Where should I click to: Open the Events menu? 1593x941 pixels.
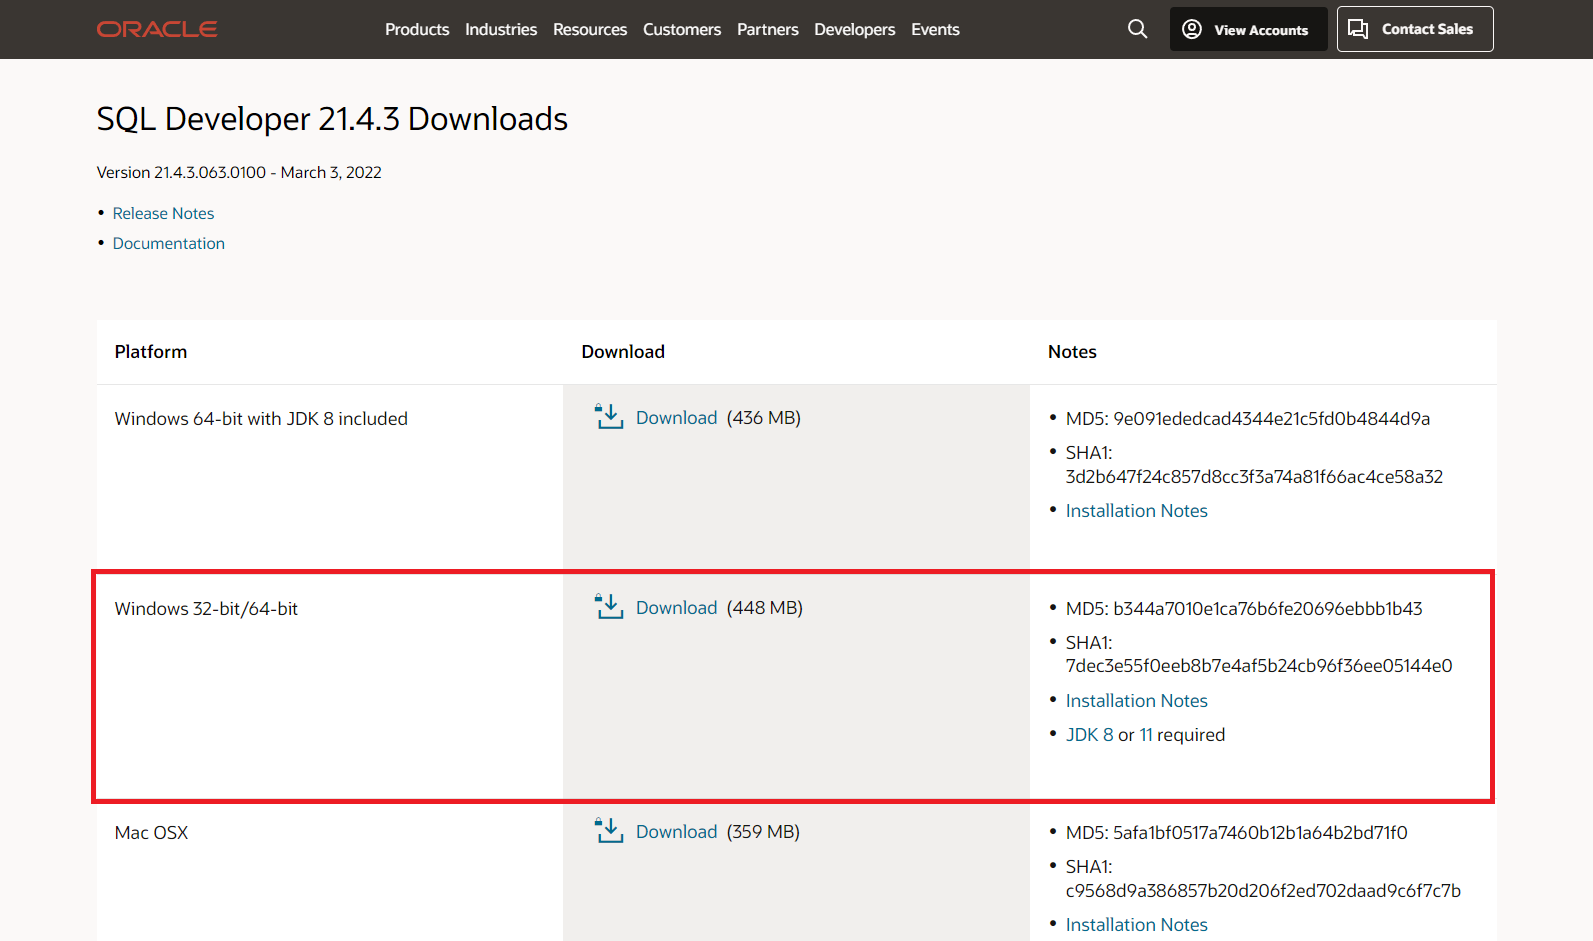coord(935,30)
